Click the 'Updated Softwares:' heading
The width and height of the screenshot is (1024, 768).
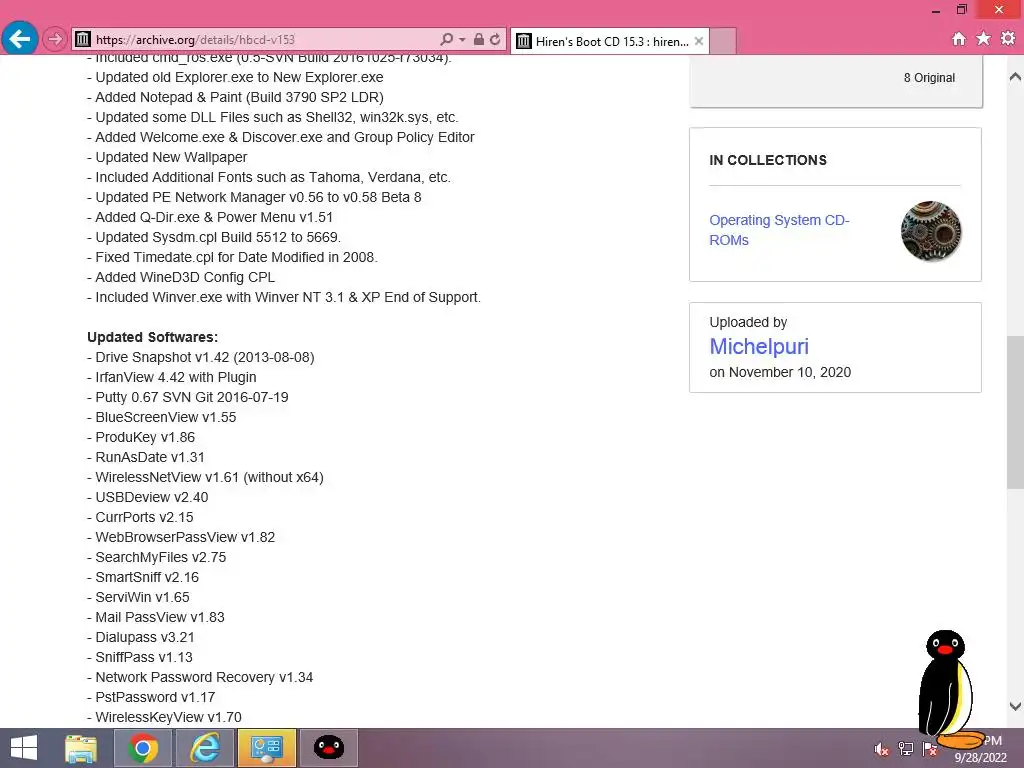152,337
